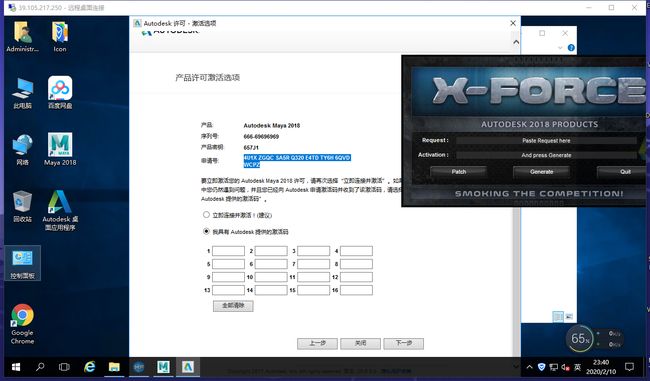Open the Windows Start menu
The width and height of the screenshot is (650, 381).
16,367
